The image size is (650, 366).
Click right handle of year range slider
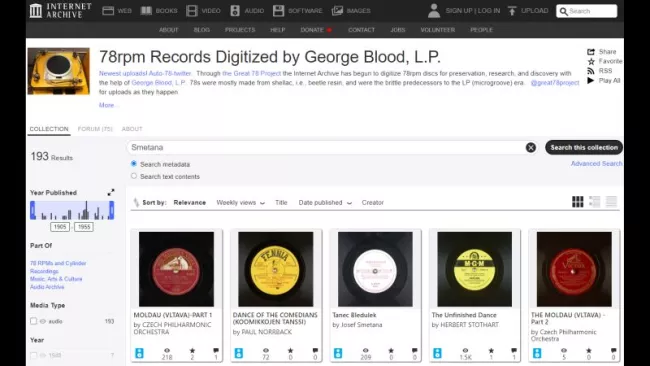[x=111, y=210]
